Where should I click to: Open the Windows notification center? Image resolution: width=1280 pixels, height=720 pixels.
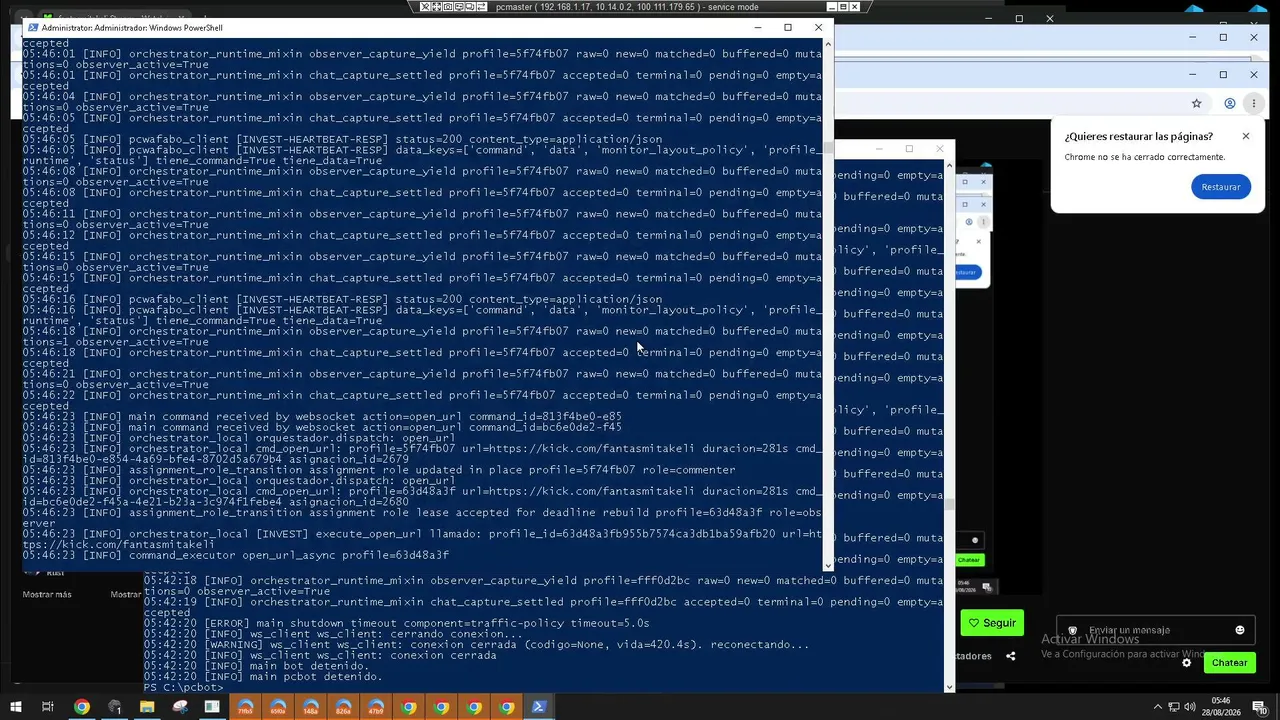(1260, 707)
